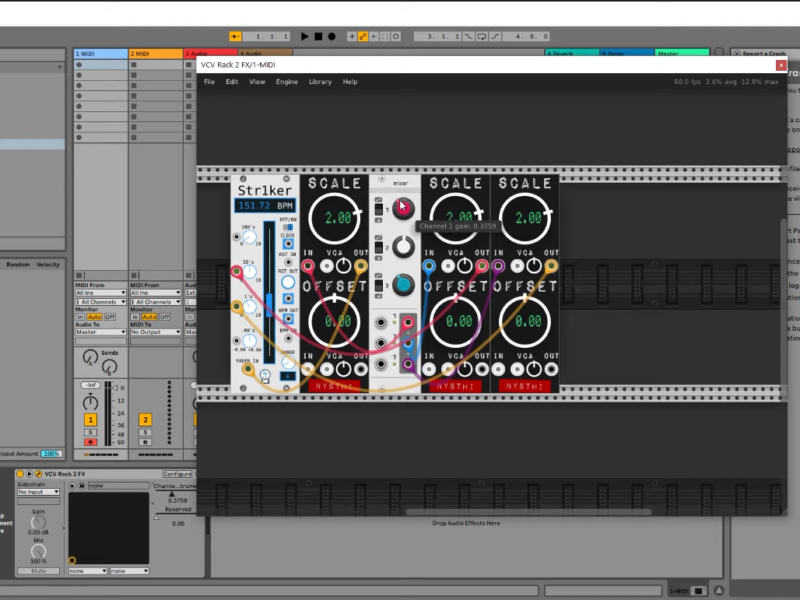Click the Configure button on the device
The image size is (800, 600).
(177, 474)
